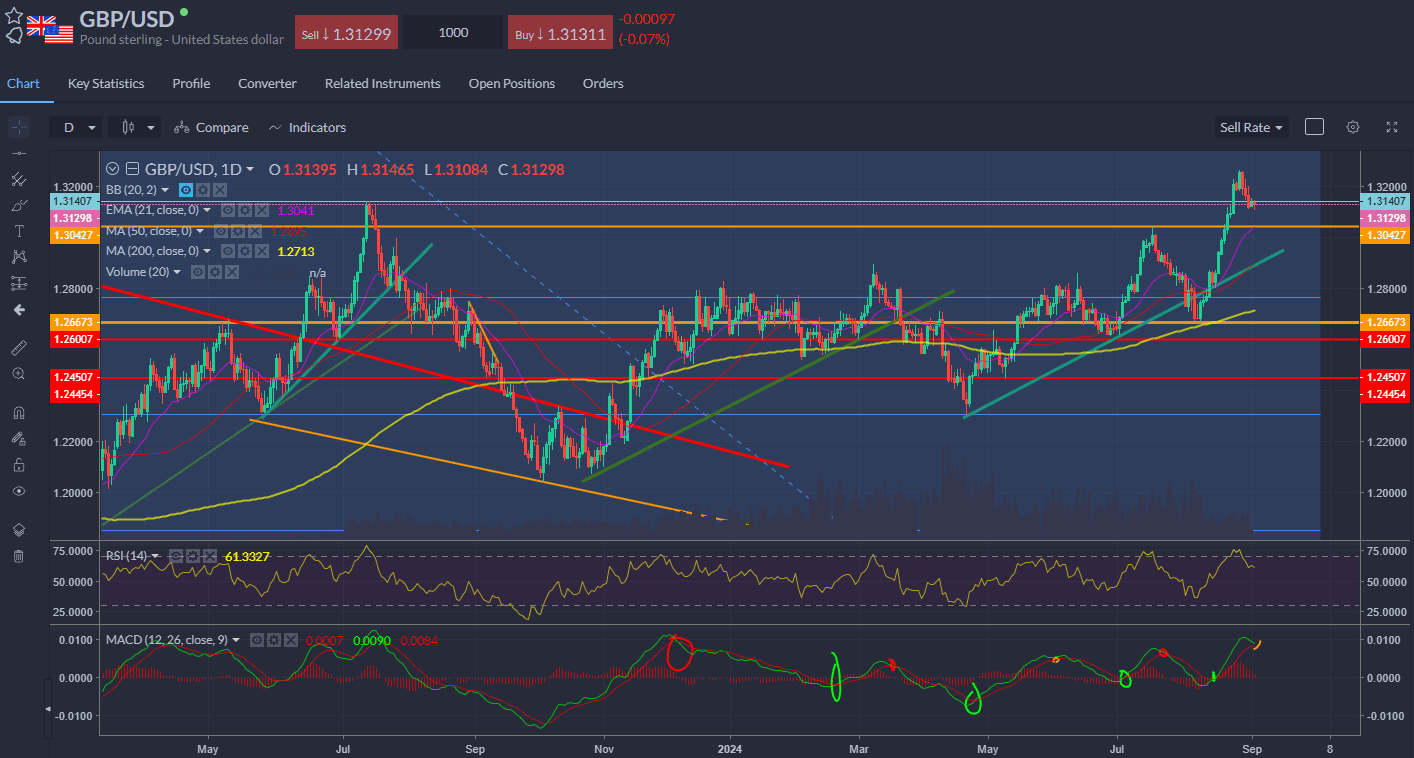Click the zoom-in magnifier tool
The width and height of the screenshot is (1414, 758).
tap(18, 374)
